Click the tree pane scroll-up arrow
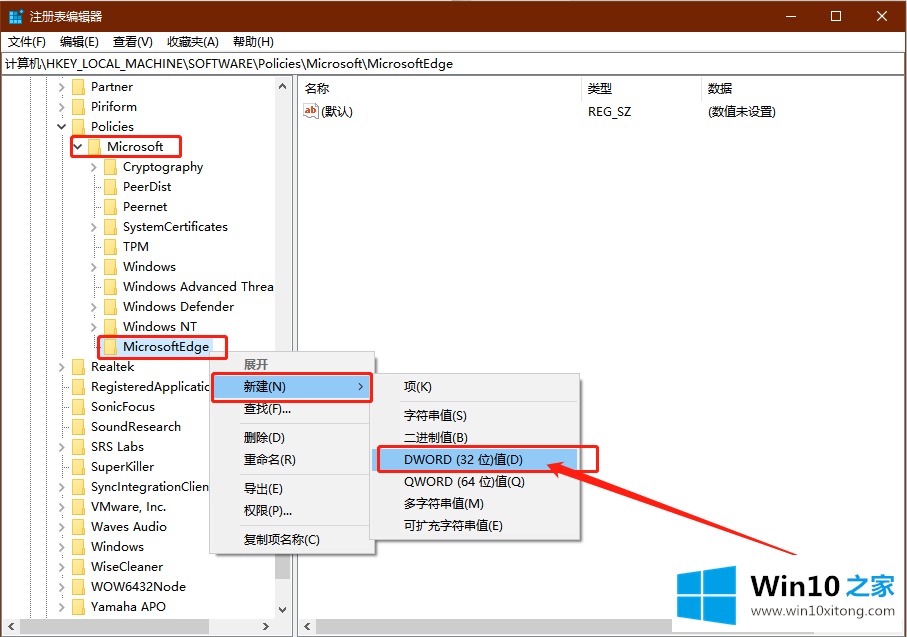This screenshot has height=637, width=907. pos(282,86)
